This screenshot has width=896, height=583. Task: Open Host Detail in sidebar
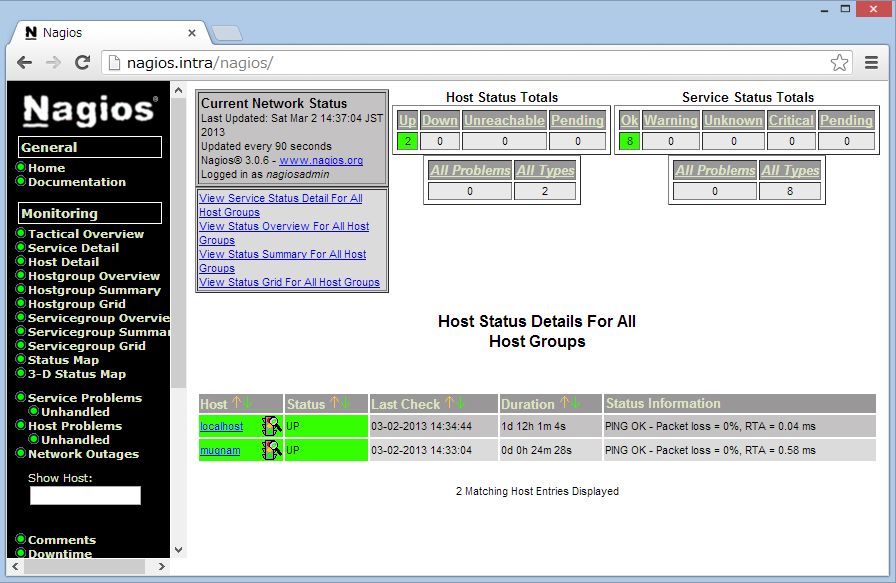coord(63,262)
